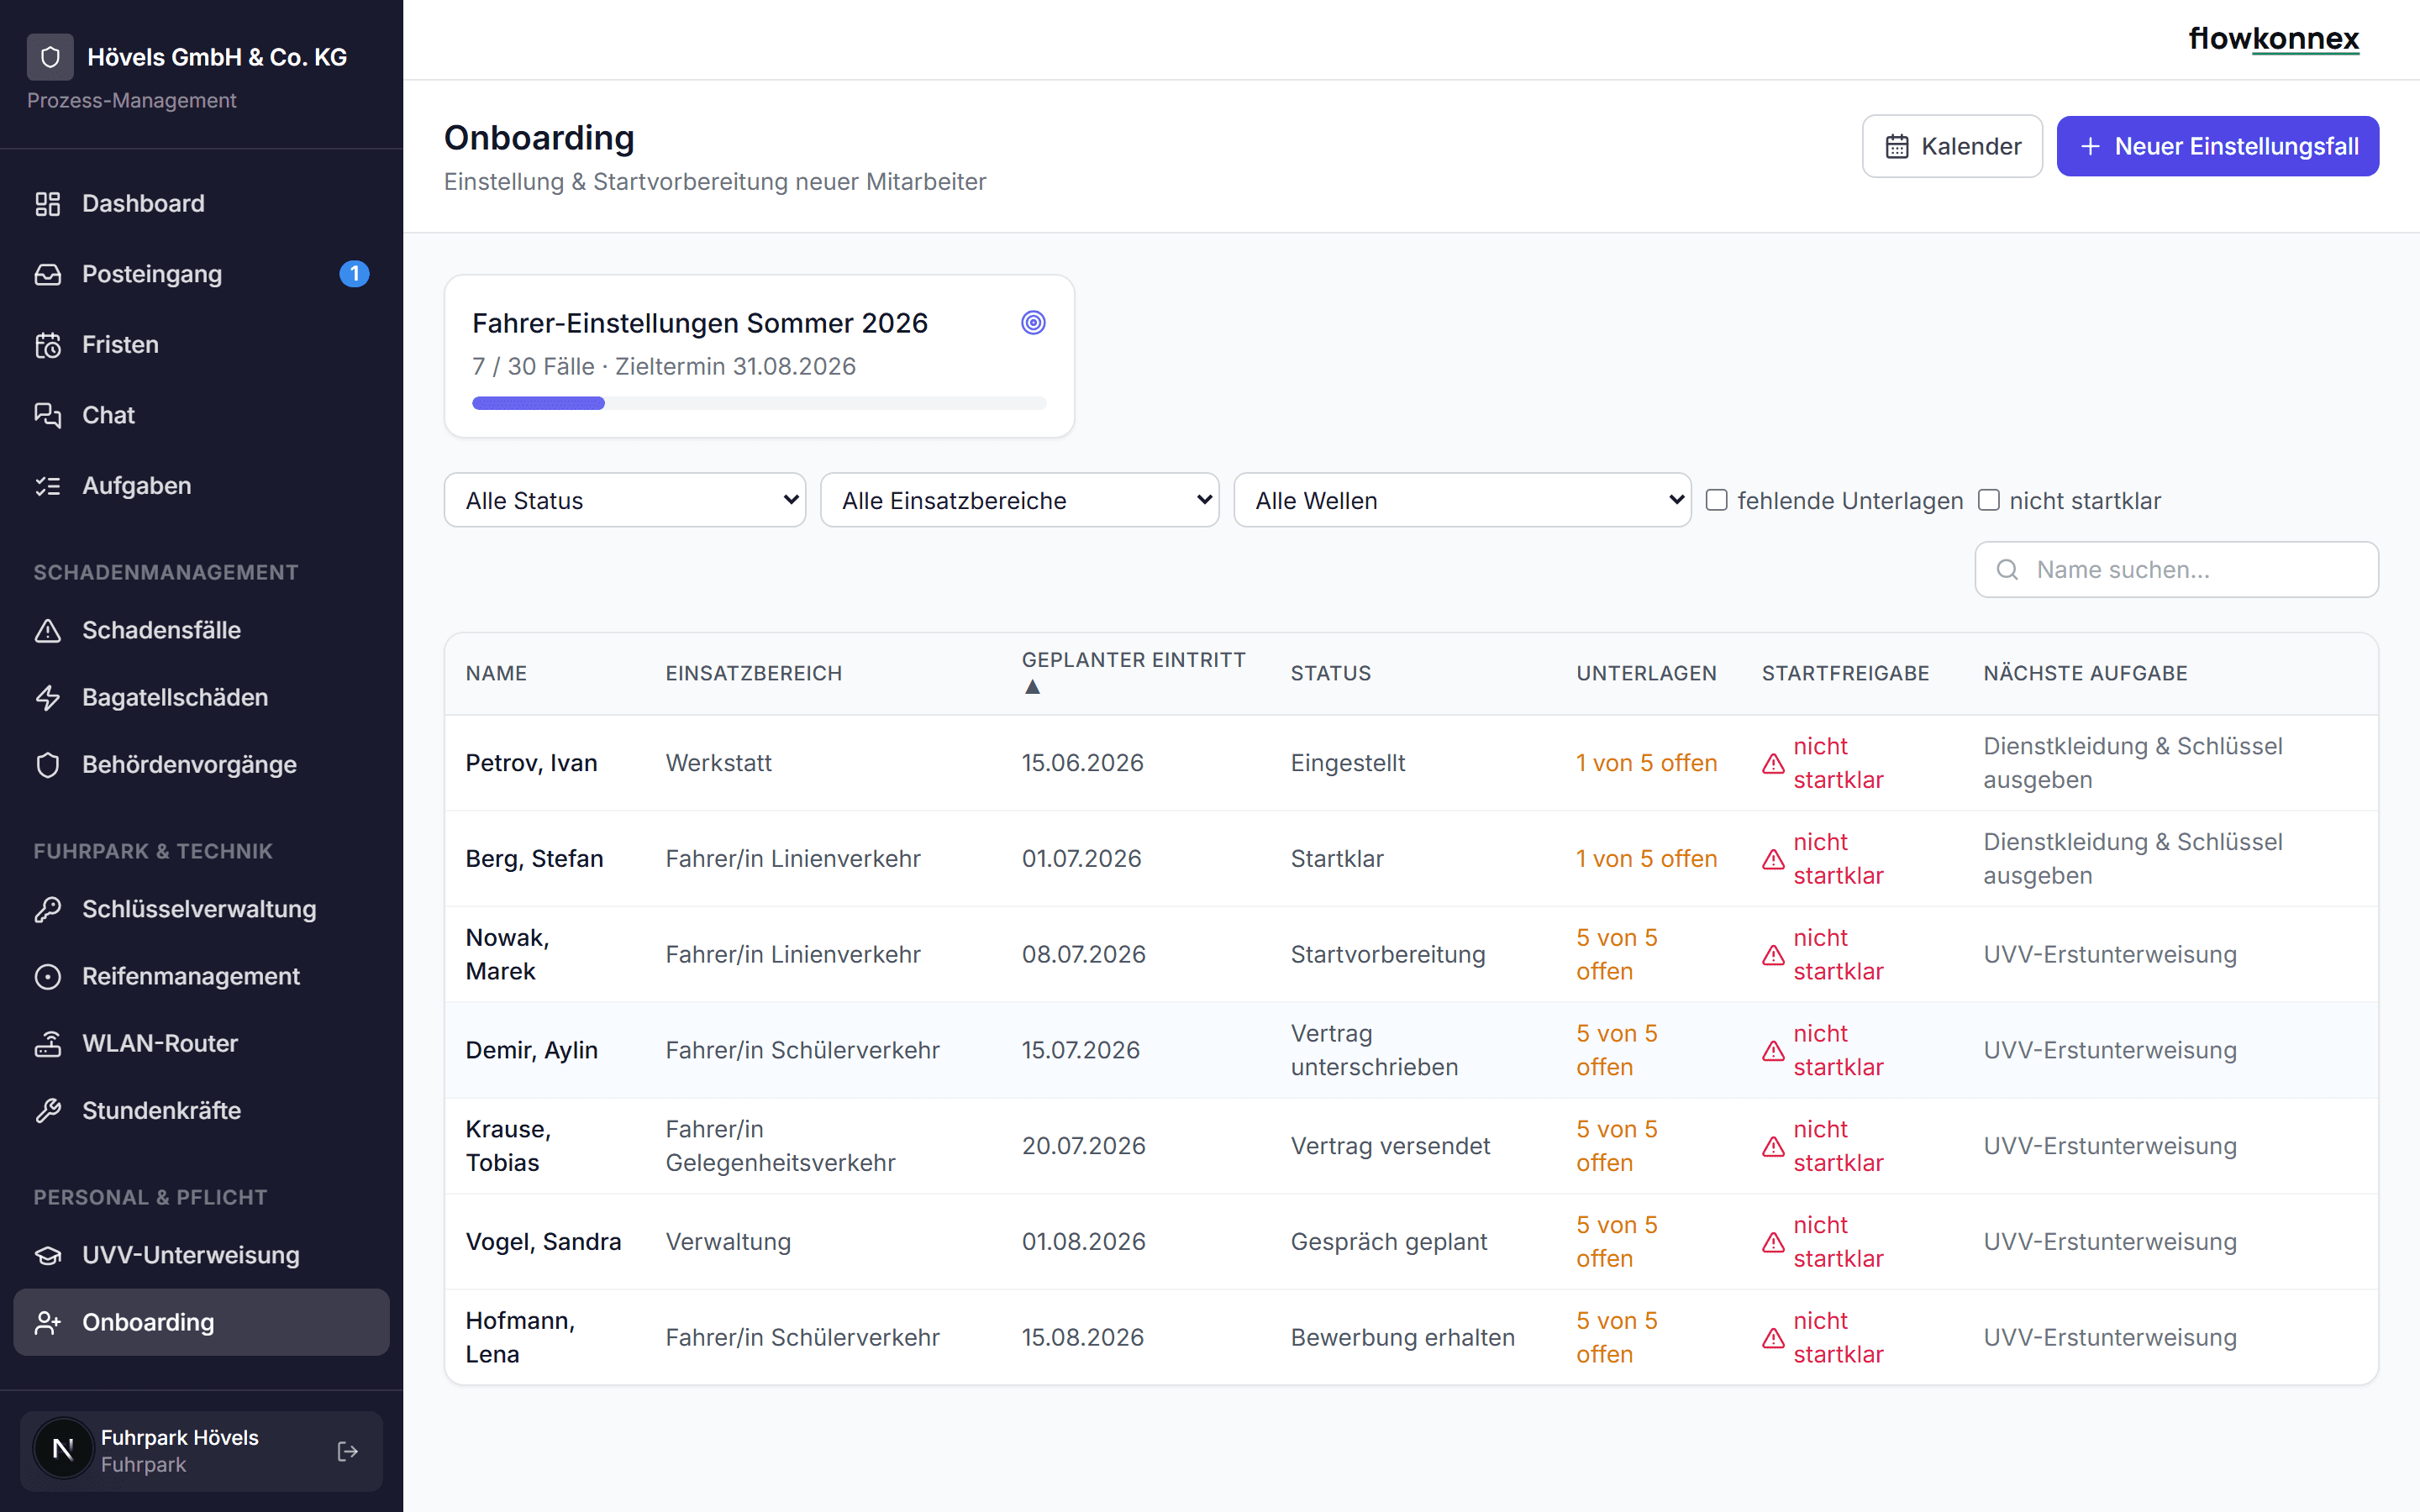Image resolution: width=2420 pixels, height=1512 pixels.
Task: Click the Bagatellschäden lightning bolt icon
Action: [x=48, y=698]
